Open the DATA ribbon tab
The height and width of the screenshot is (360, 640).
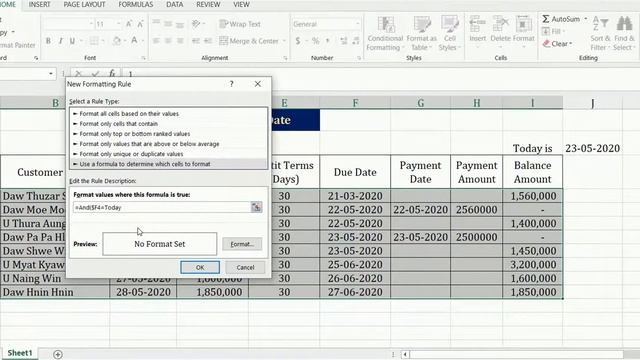tap(175, 4)
